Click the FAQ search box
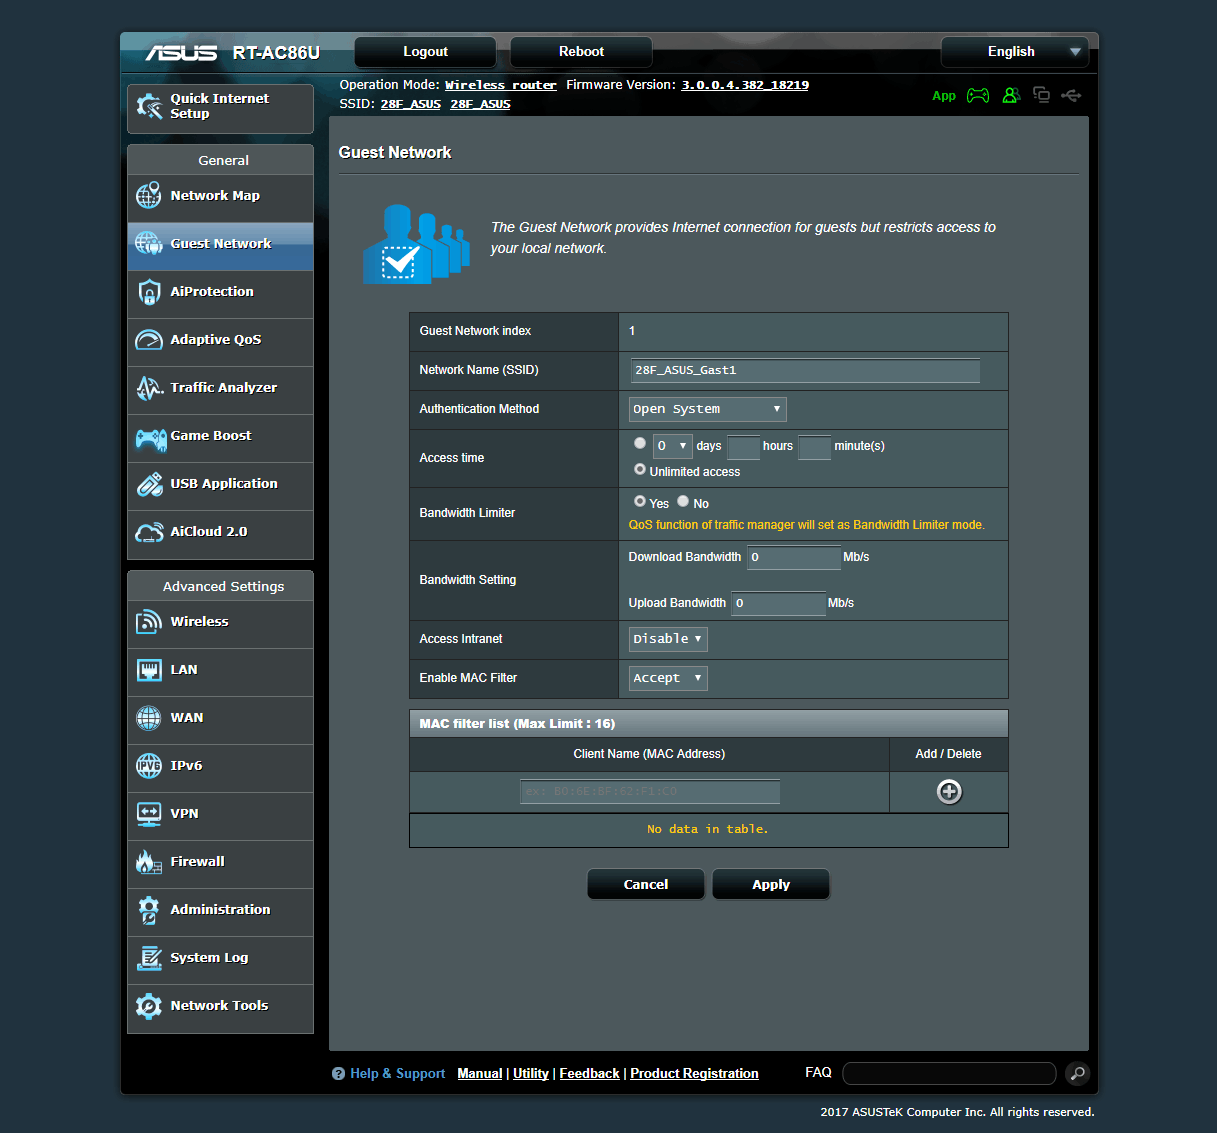 (x=949, y=1074)
